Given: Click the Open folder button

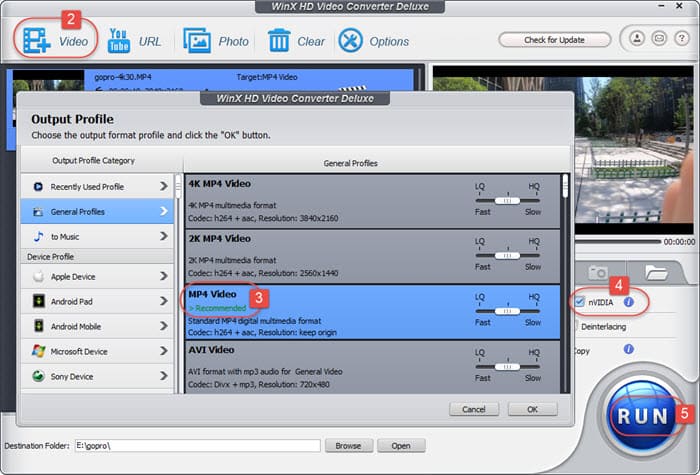Looking at the screenshot, I should (401, 446).
